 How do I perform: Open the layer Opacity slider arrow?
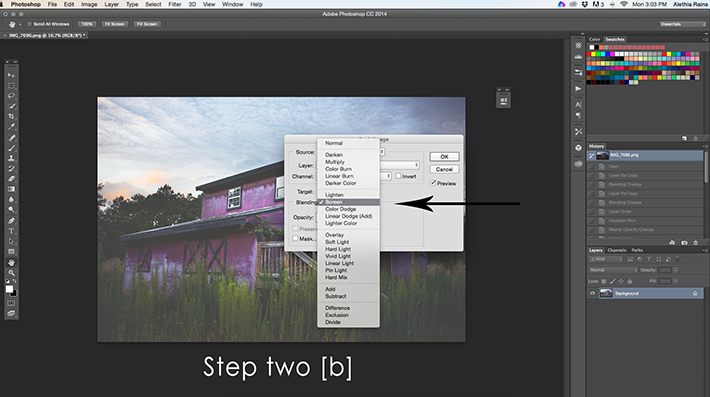click(676, 270)
